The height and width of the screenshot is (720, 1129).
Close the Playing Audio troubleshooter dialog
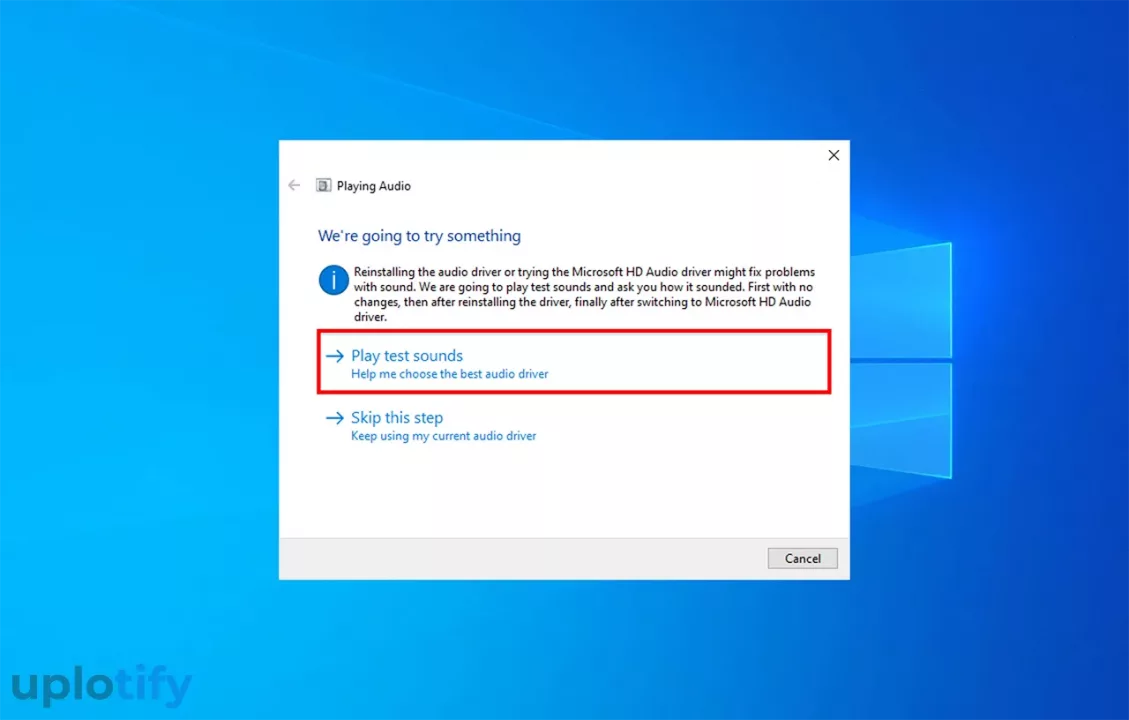click(833, 155)
